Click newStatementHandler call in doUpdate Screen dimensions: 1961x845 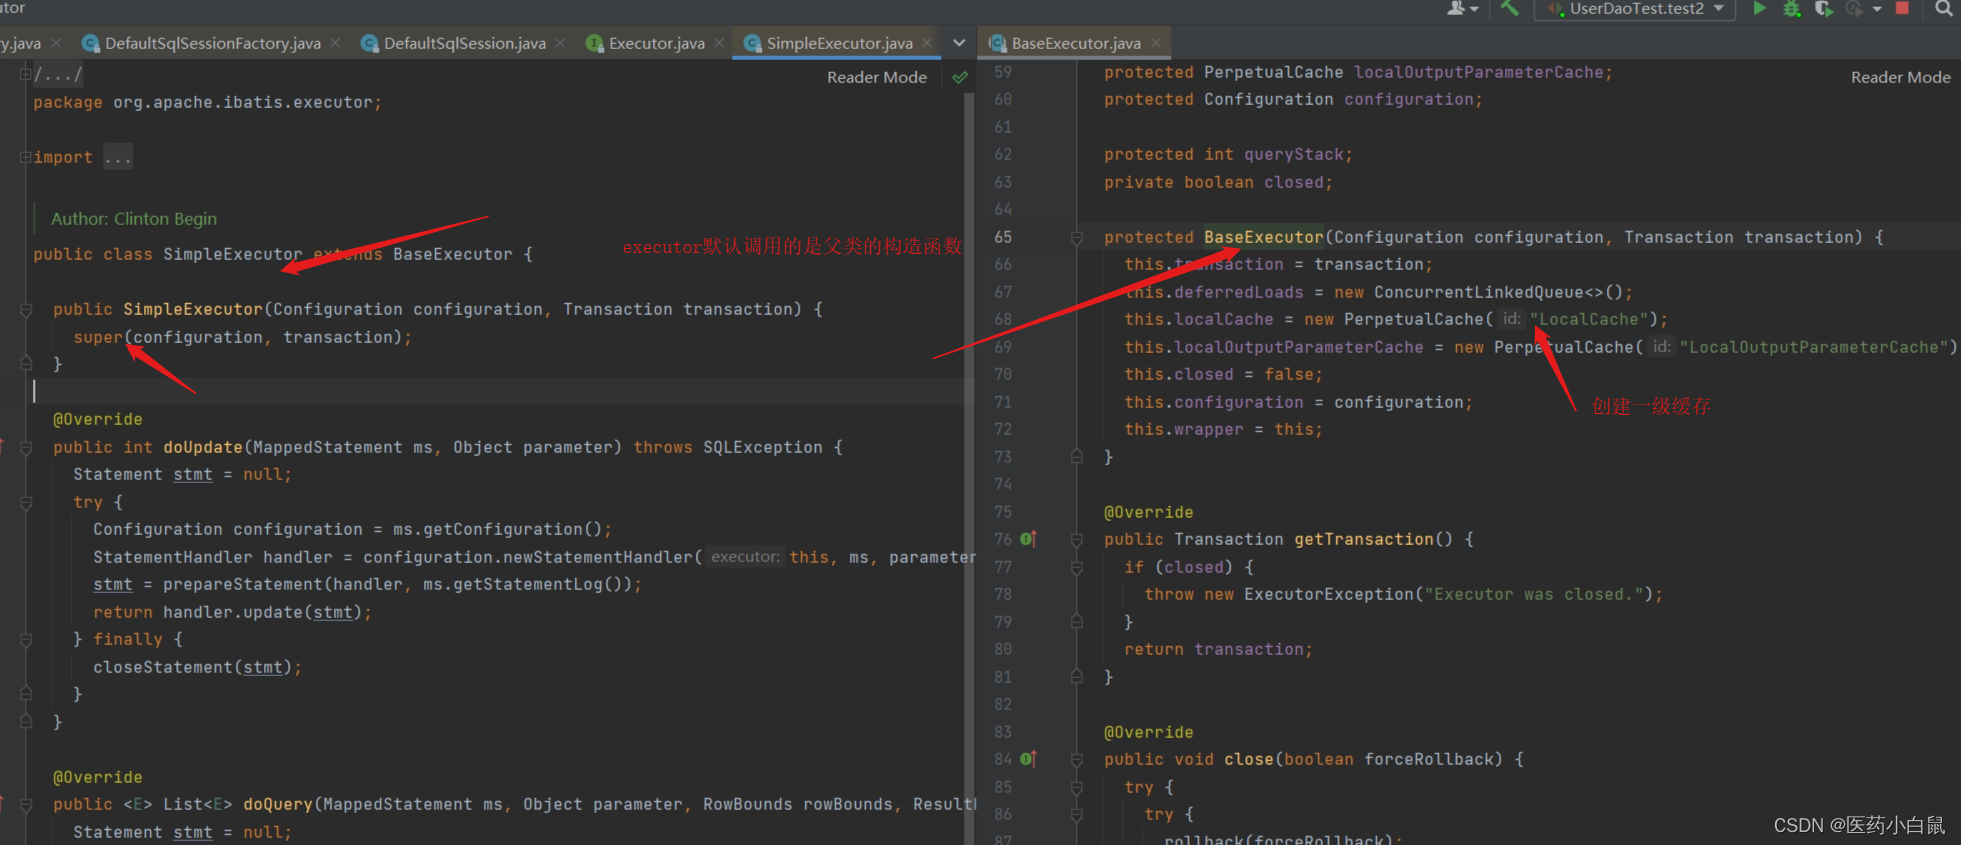click(598, 557)
